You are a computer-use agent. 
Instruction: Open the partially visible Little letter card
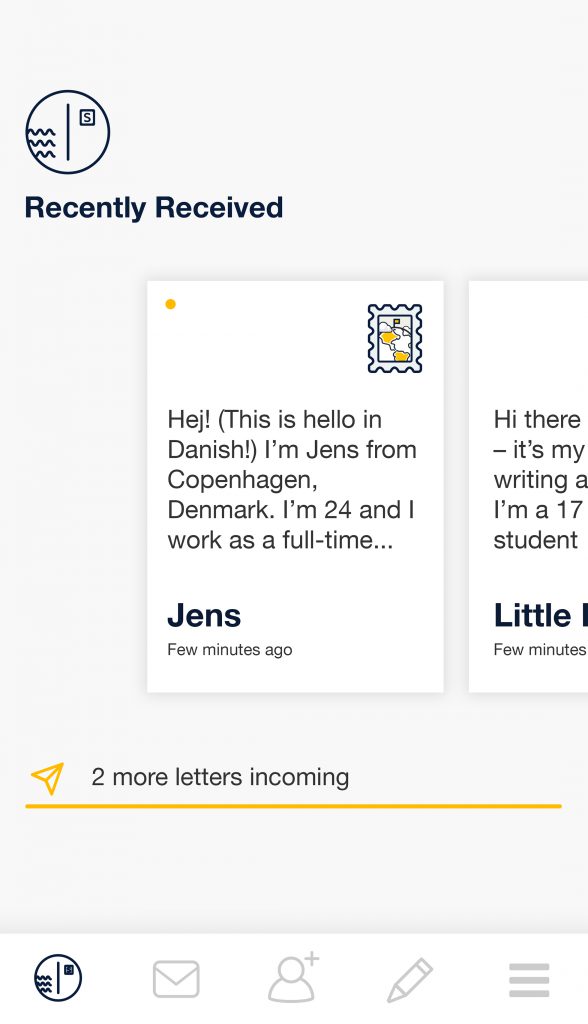point(529,487)
